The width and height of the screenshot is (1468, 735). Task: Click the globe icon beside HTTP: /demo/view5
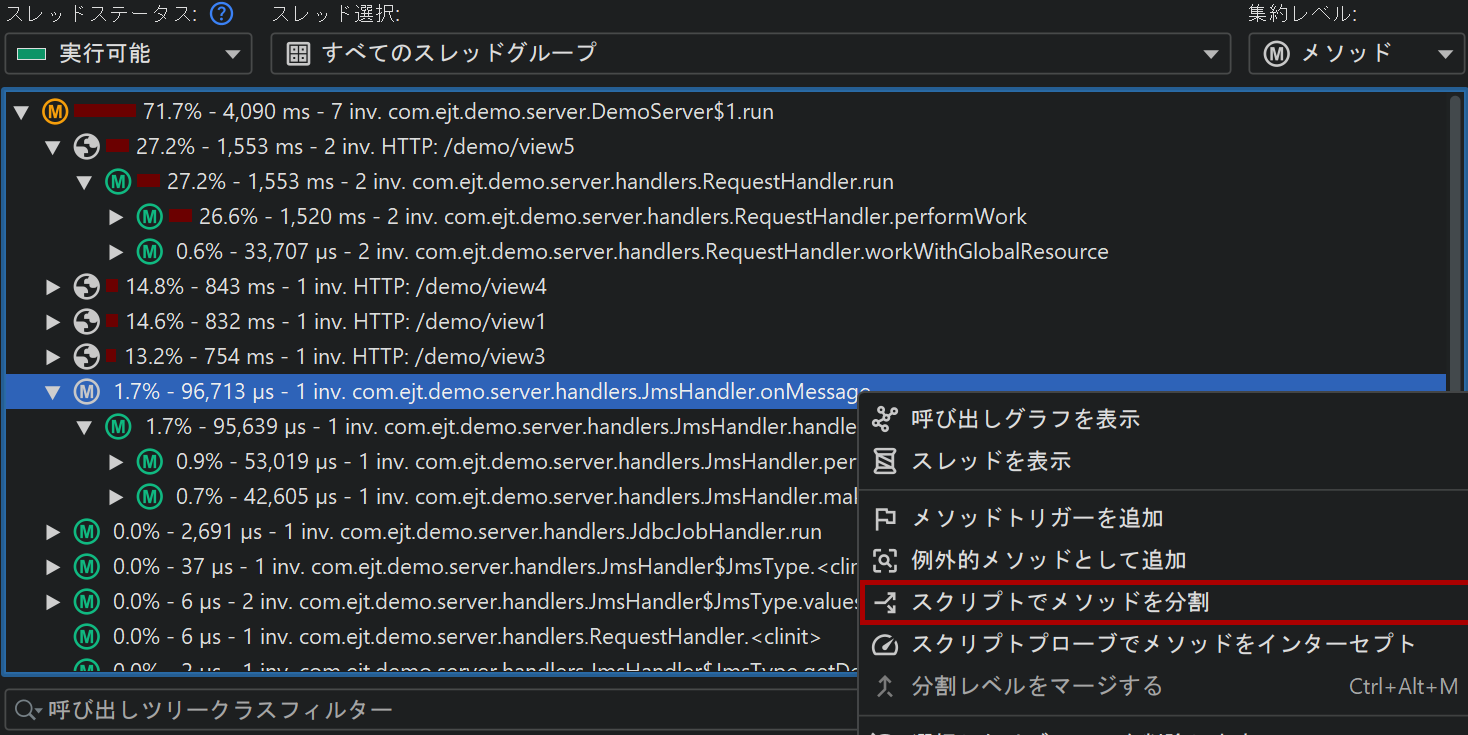87,147
